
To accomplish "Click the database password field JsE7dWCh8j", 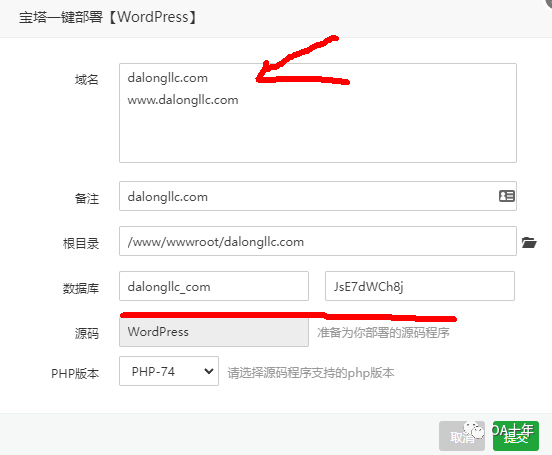I will [x=420, y=286].
